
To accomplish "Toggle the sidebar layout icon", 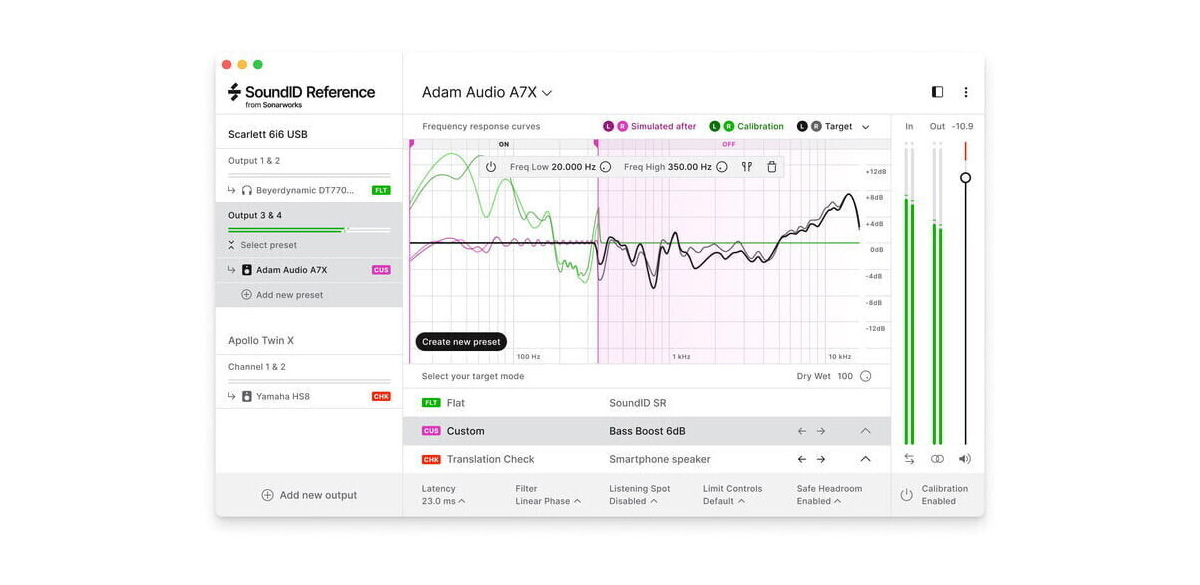I will click(937, 92).
